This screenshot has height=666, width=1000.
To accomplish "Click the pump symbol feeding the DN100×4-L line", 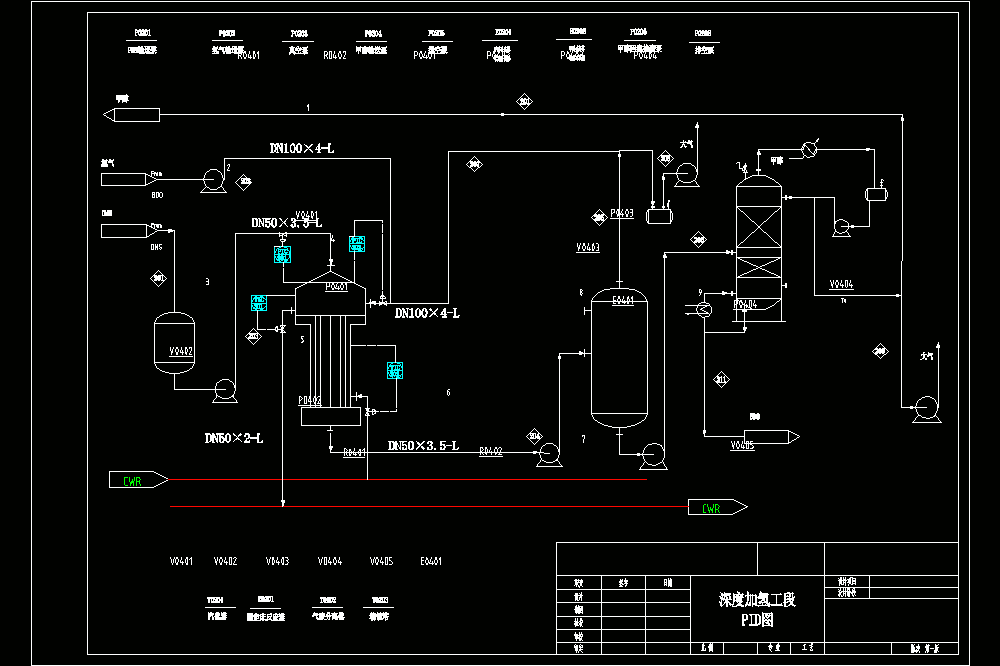I will [213, 181].
